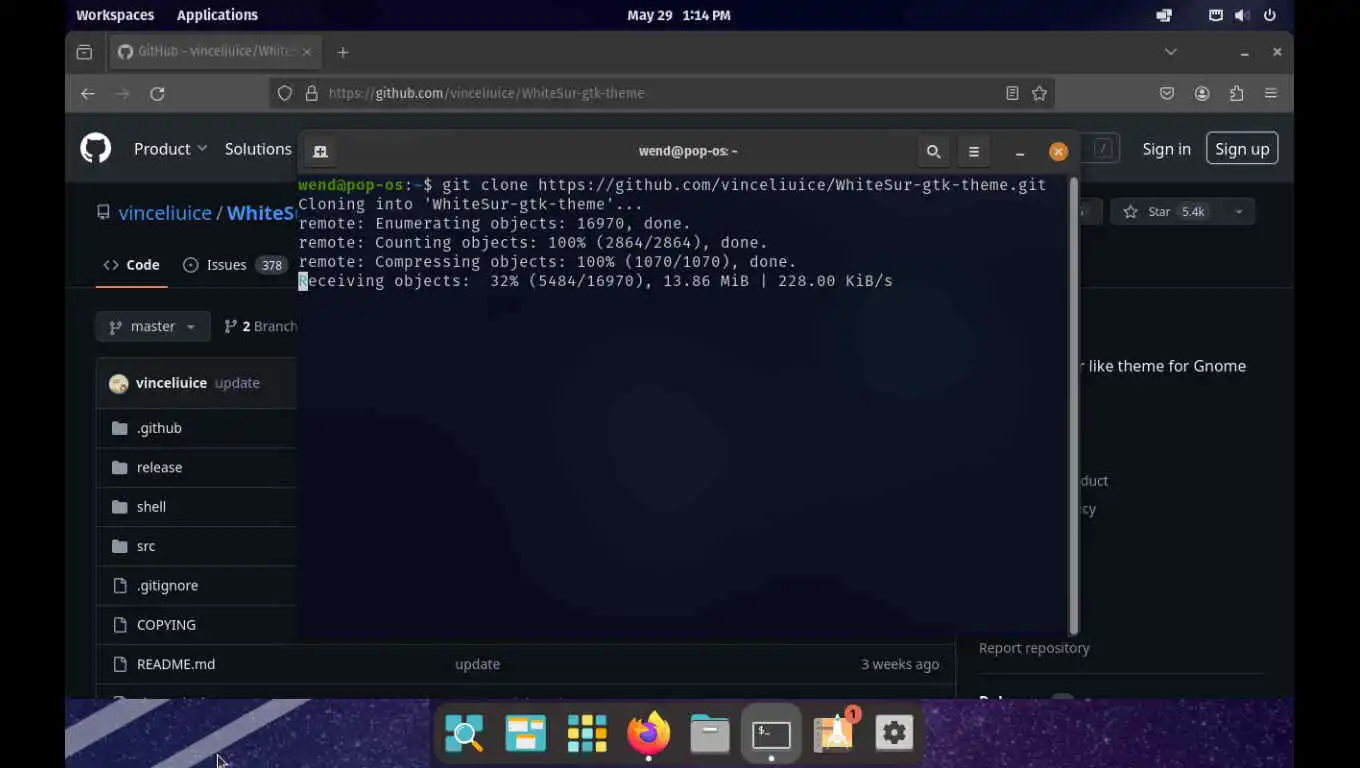Bookmark page with star icon
Image resolution: width=1360 pixels, height=768 pixels.
pyautogui.click(x=1039, y=93)
